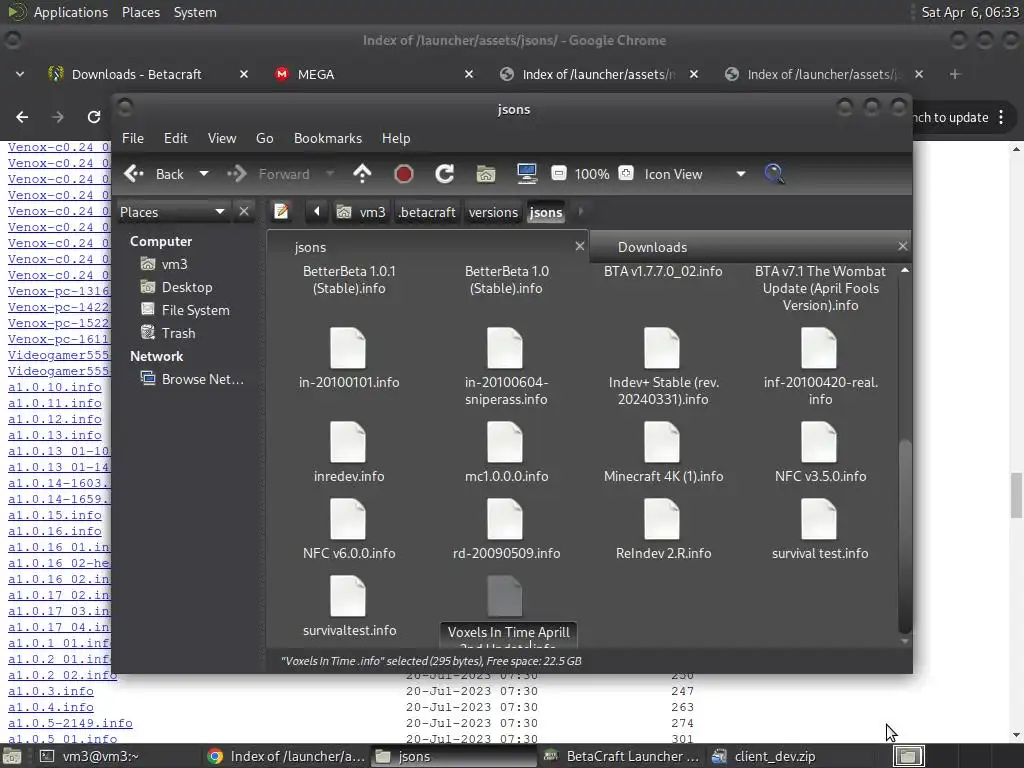1024x768 pixels.
Task: Select versions path bar segment
Action: click(493, 212)
